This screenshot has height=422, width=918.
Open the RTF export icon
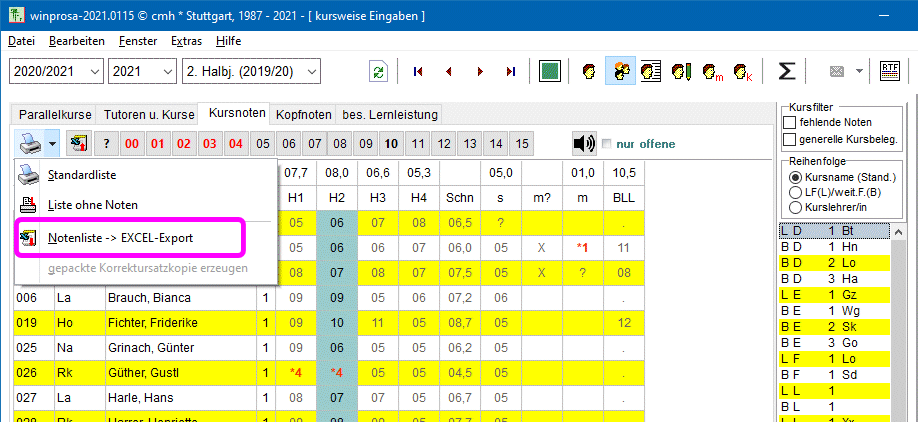[x=888, y=71]
